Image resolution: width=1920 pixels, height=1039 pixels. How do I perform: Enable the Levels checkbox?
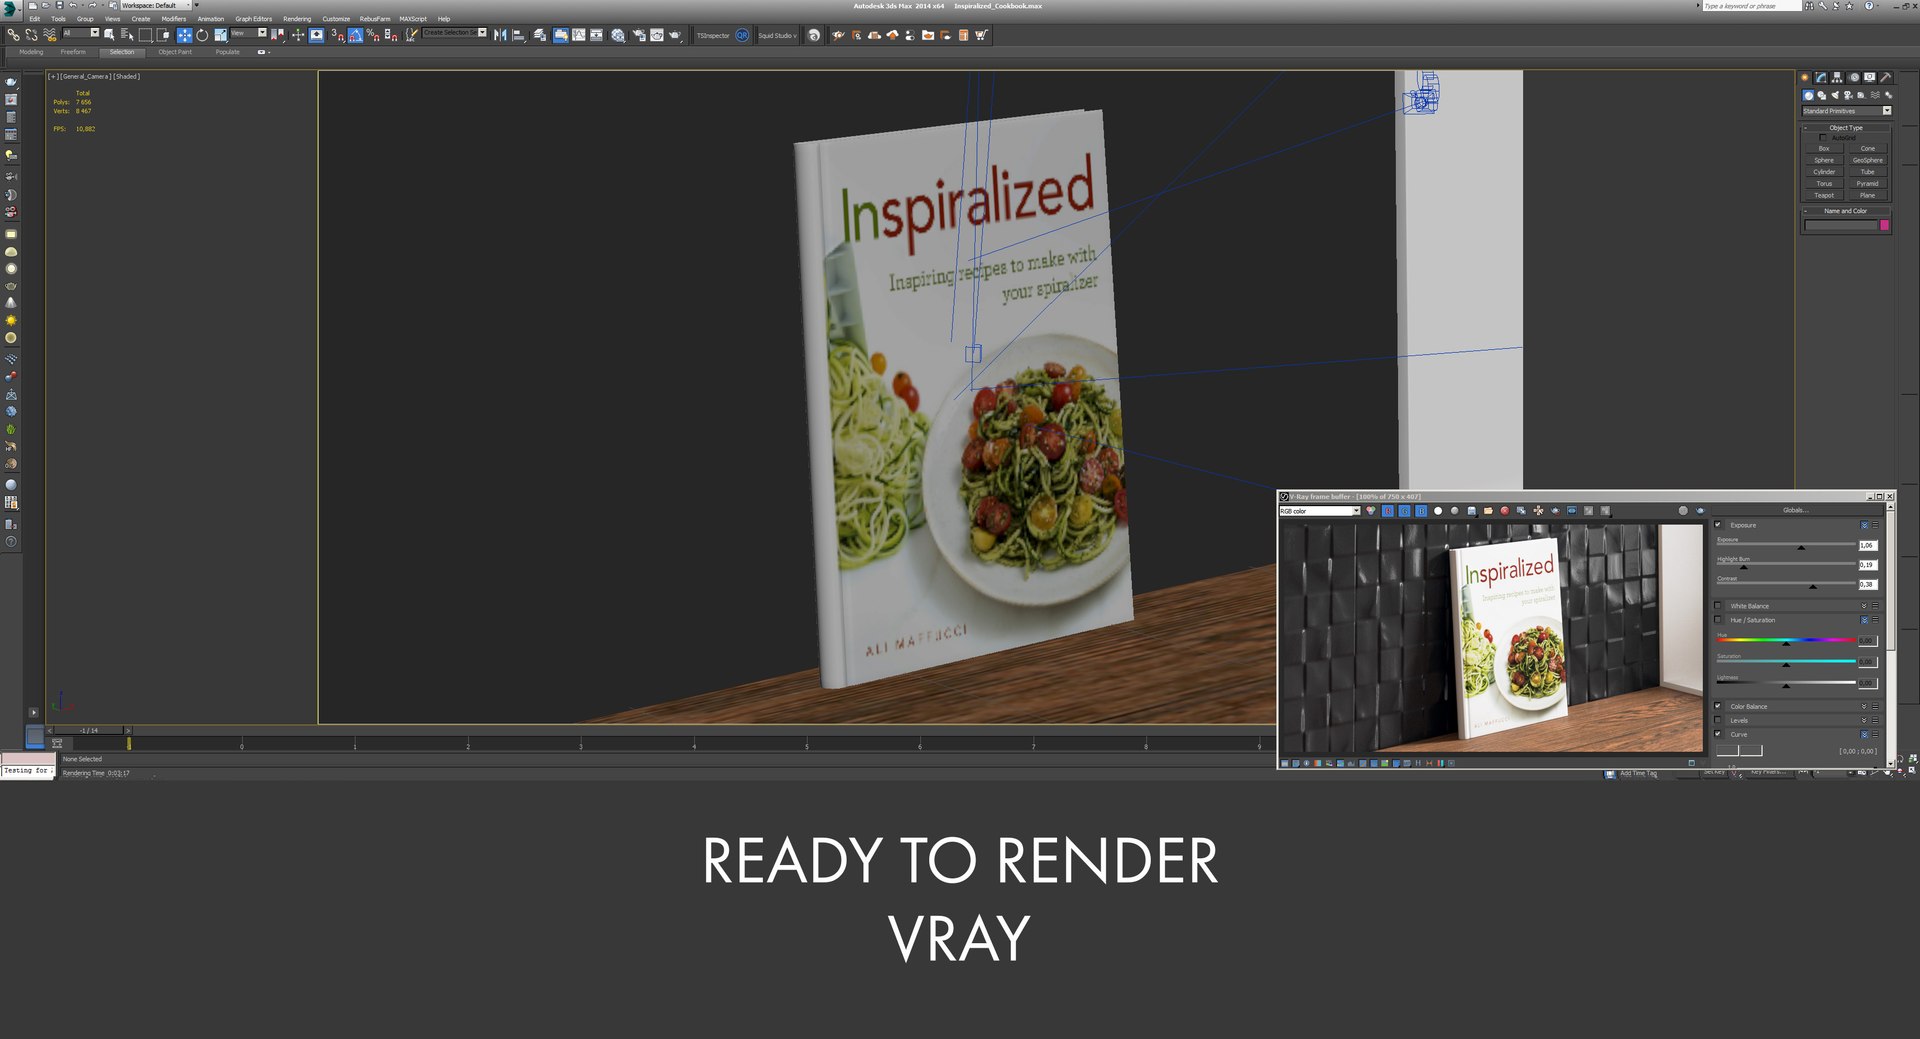[x=1718, y=720]
